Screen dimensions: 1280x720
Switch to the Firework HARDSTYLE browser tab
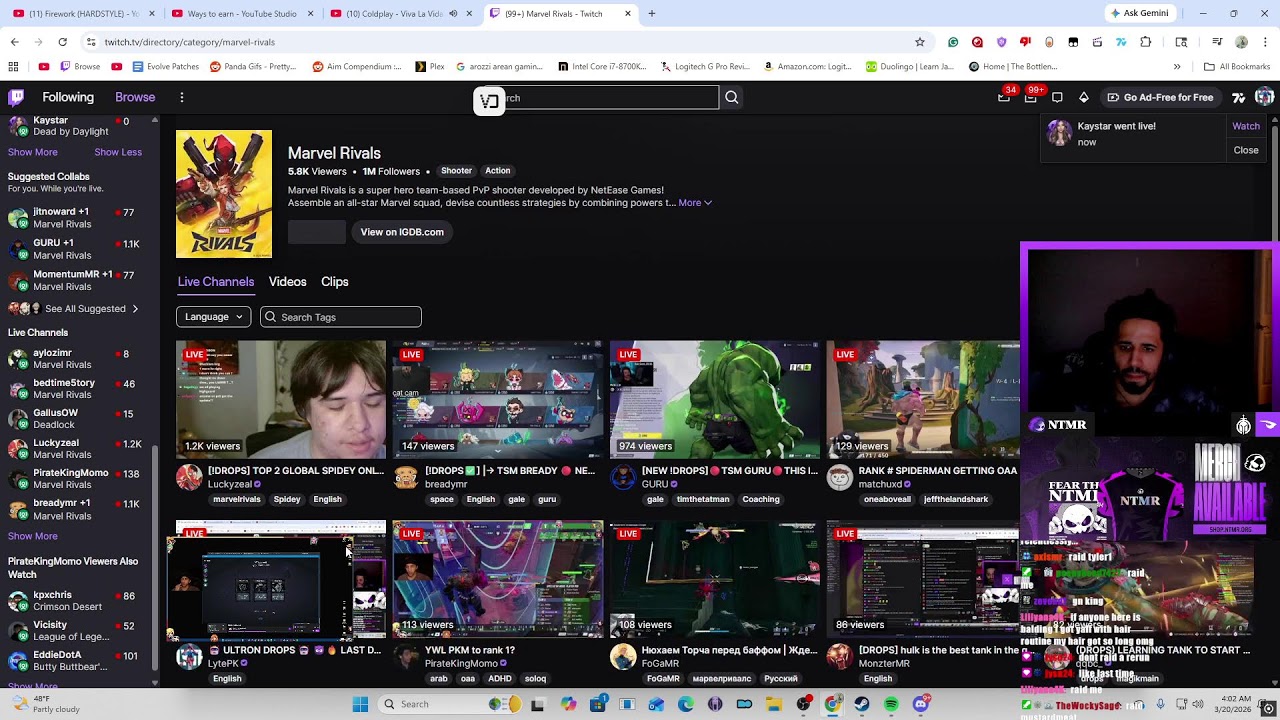coord(84,14)
